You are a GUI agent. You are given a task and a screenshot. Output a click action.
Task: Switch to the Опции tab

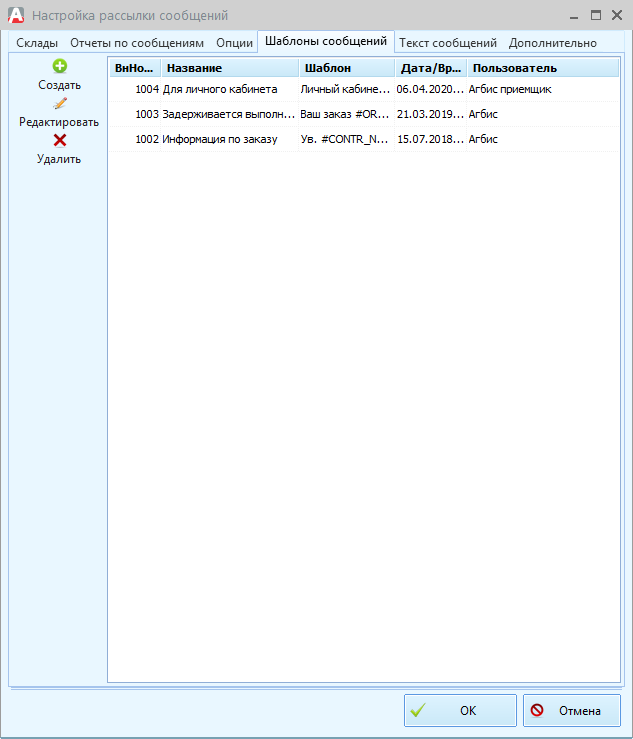pyautogui.click(x=234, y=43)
